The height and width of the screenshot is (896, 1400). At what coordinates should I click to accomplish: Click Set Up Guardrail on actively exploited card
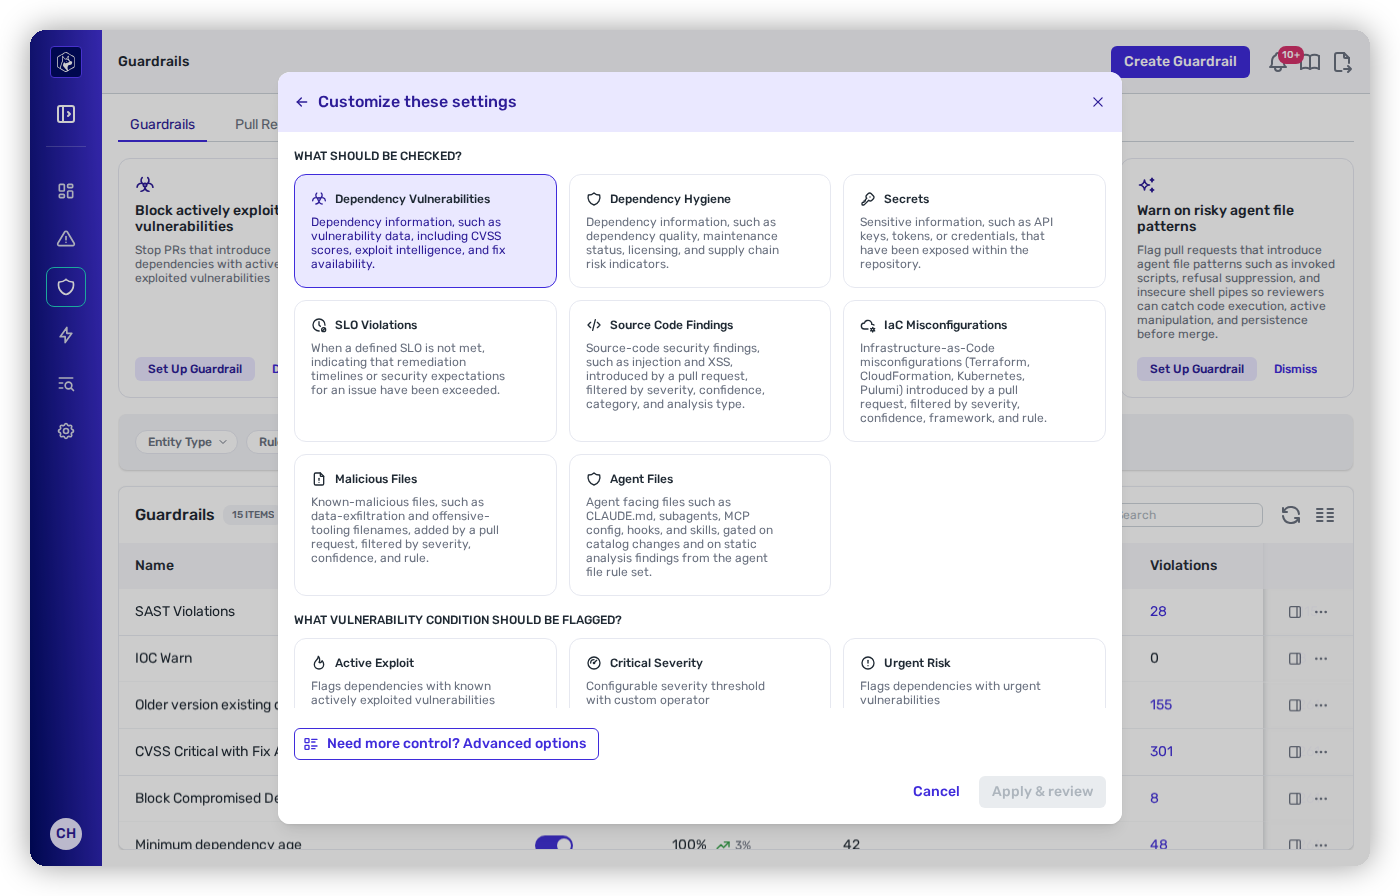(195, 369)
